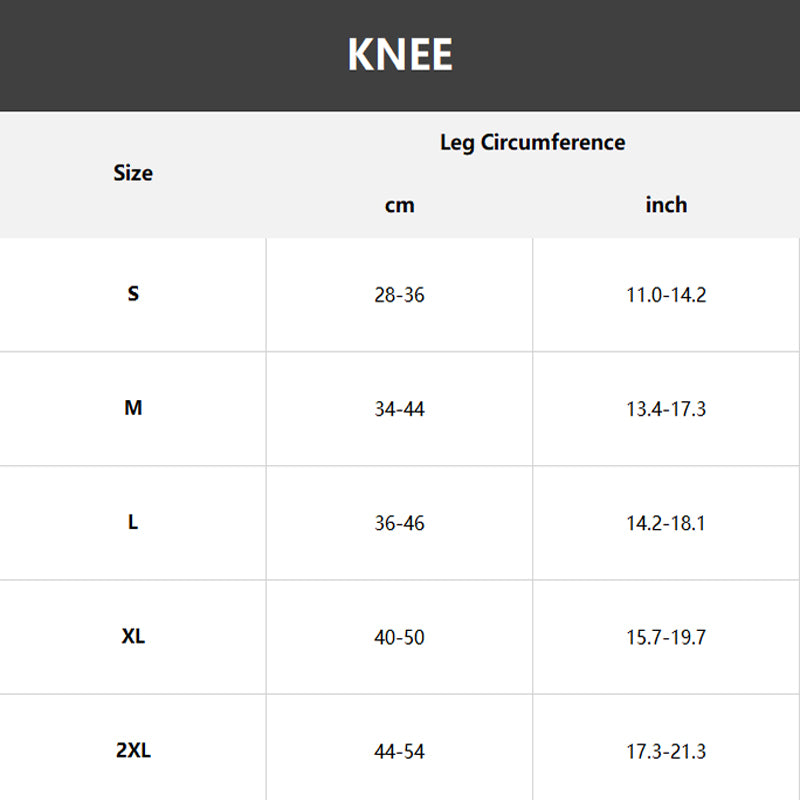Select the 11.0-14.2 inch cell
Viewport: 800px width, 800px height.
[666, 295]
